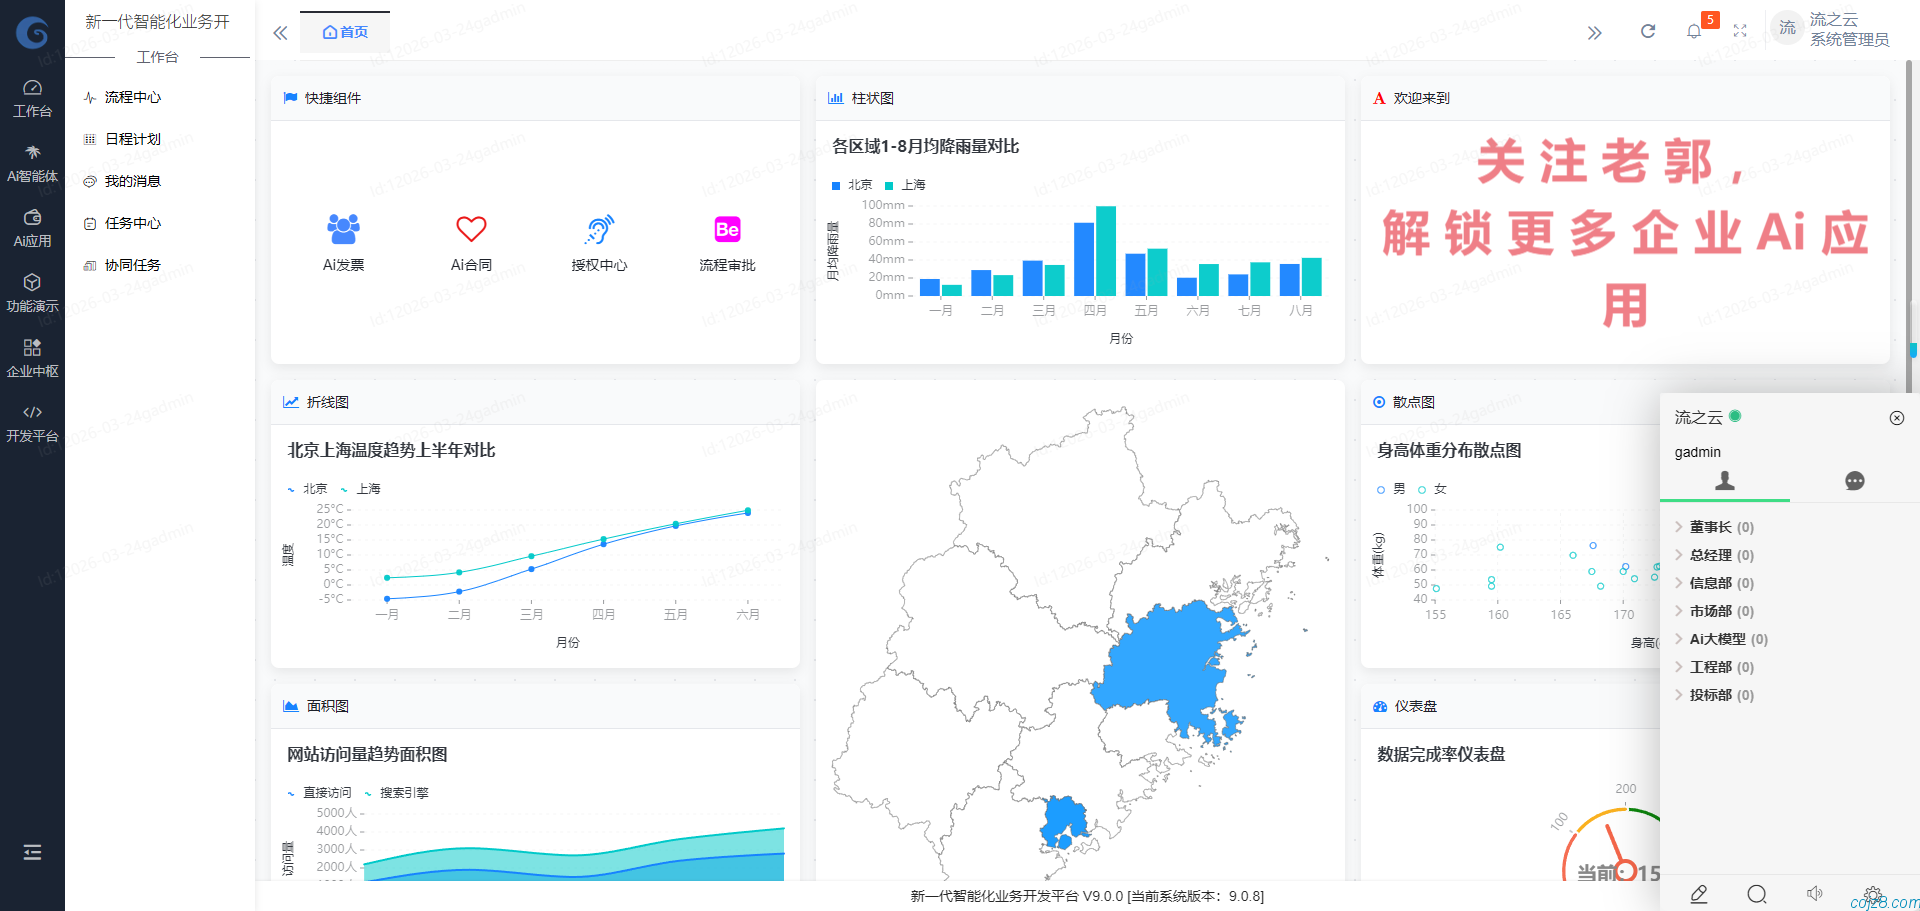1920x911 pixels.
Task: Open 任务中心 in the side menu
Action: (132, 223)
